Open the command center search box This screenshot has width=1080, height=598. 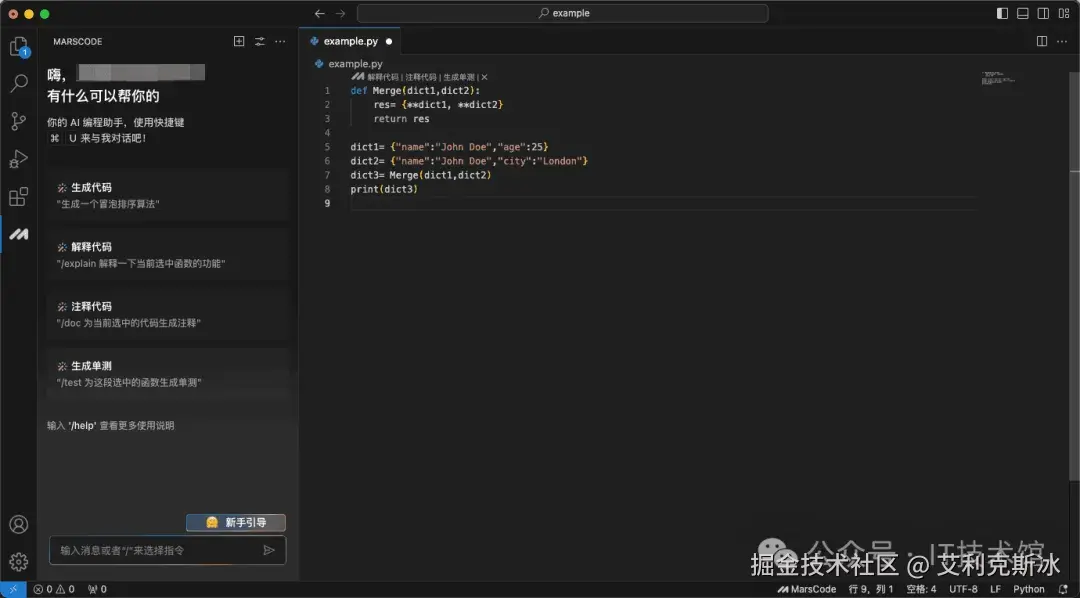pos(563,13)
